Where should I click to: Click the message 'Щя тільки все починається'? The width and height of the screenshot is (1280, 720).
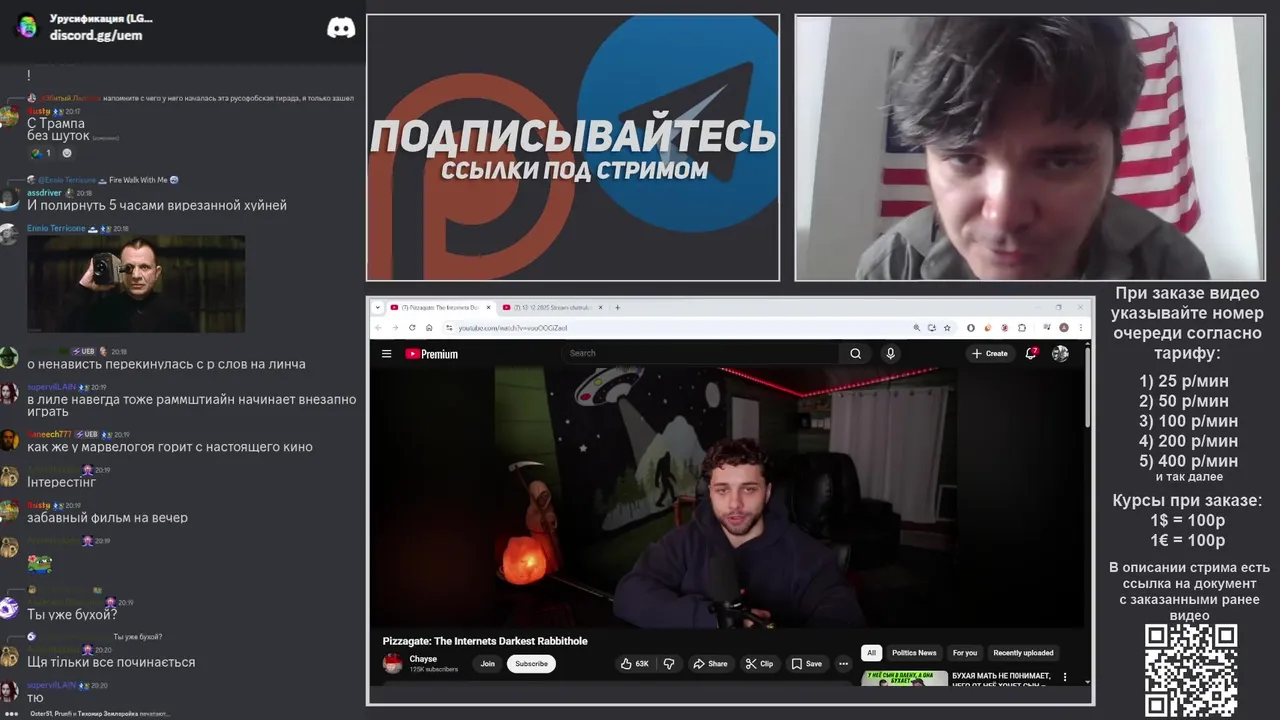click(111, 662)
